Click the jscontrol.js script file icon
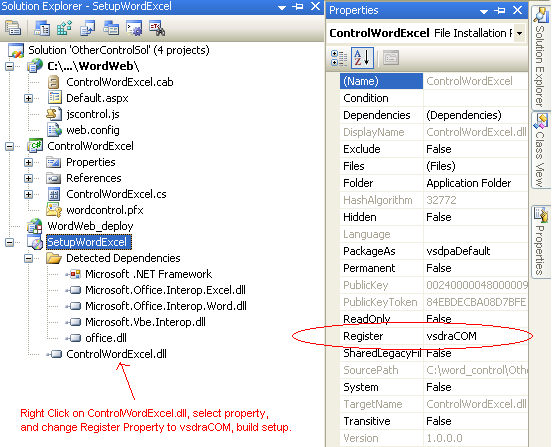The height and width of the screenshot is (447, 553). tap(54, 114)
